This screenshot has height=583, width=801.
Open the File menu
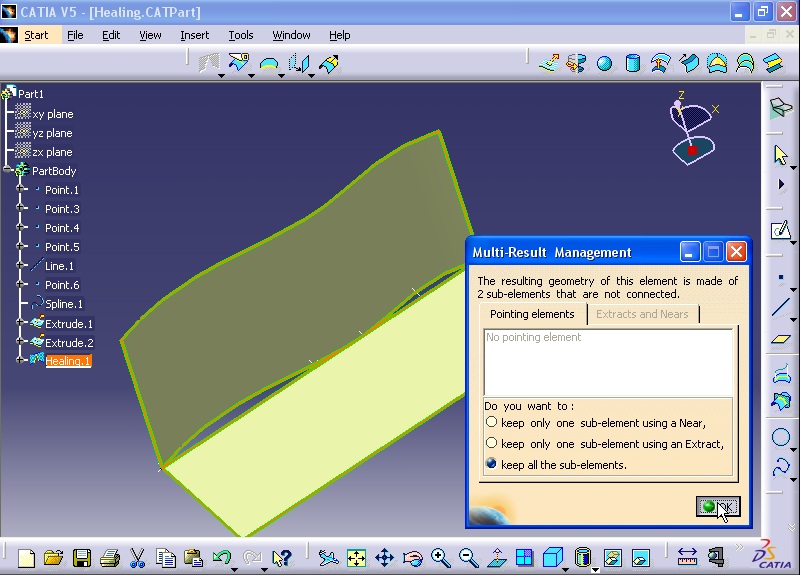click(x=75, y=35)
